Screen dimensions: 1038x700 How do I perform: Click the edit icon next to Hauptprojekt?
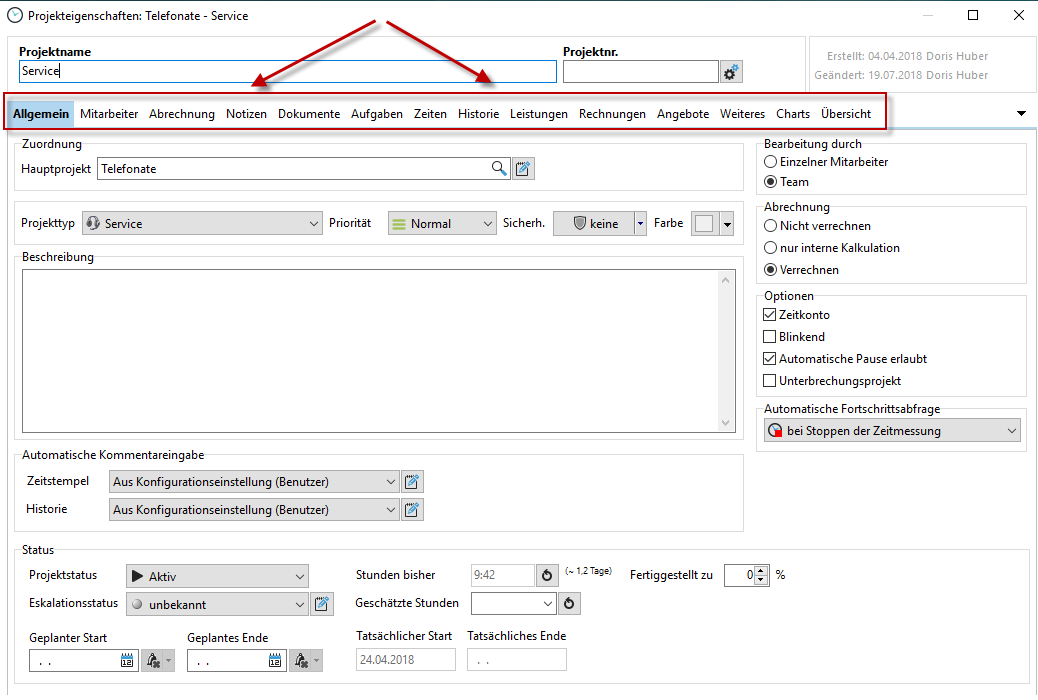523,169
